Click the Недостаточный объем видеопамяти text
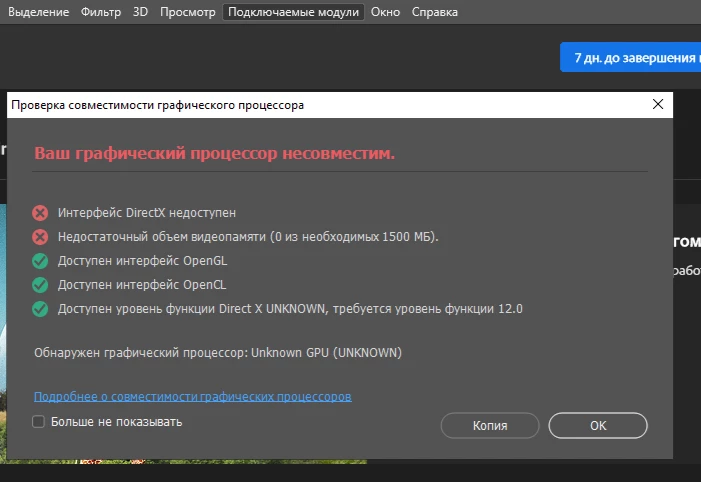The height and width of the screenshot is (482, 701). 248,237
